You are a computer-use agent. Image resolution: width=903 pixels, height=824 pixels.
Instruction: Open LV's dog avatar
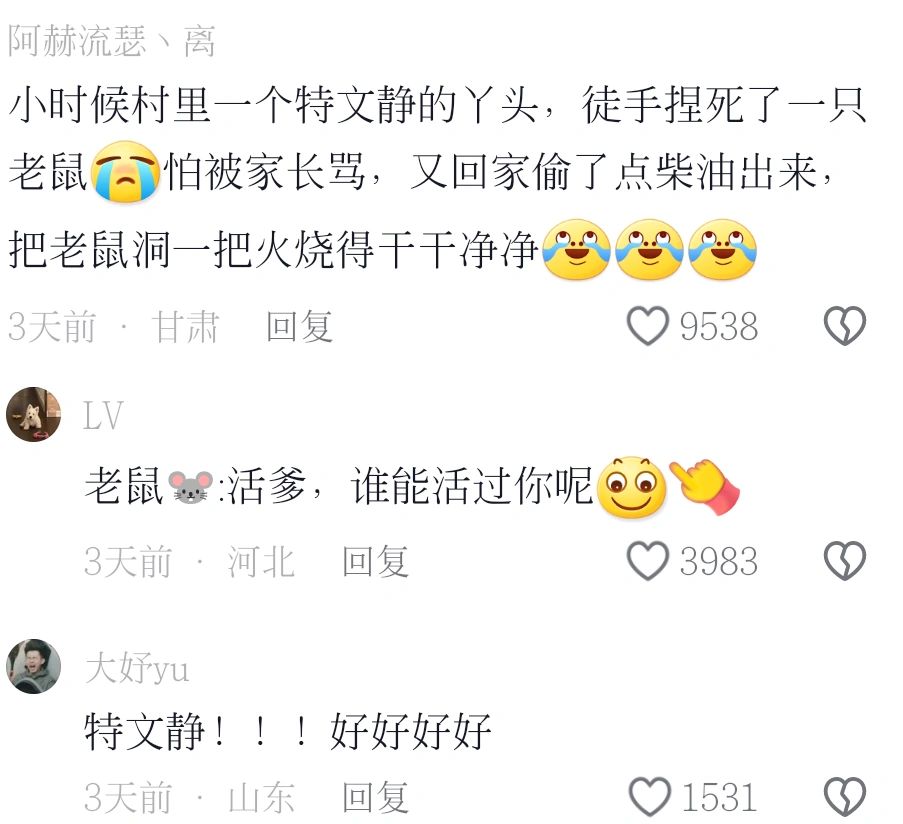pyautogui.click(x=33, y=415)
